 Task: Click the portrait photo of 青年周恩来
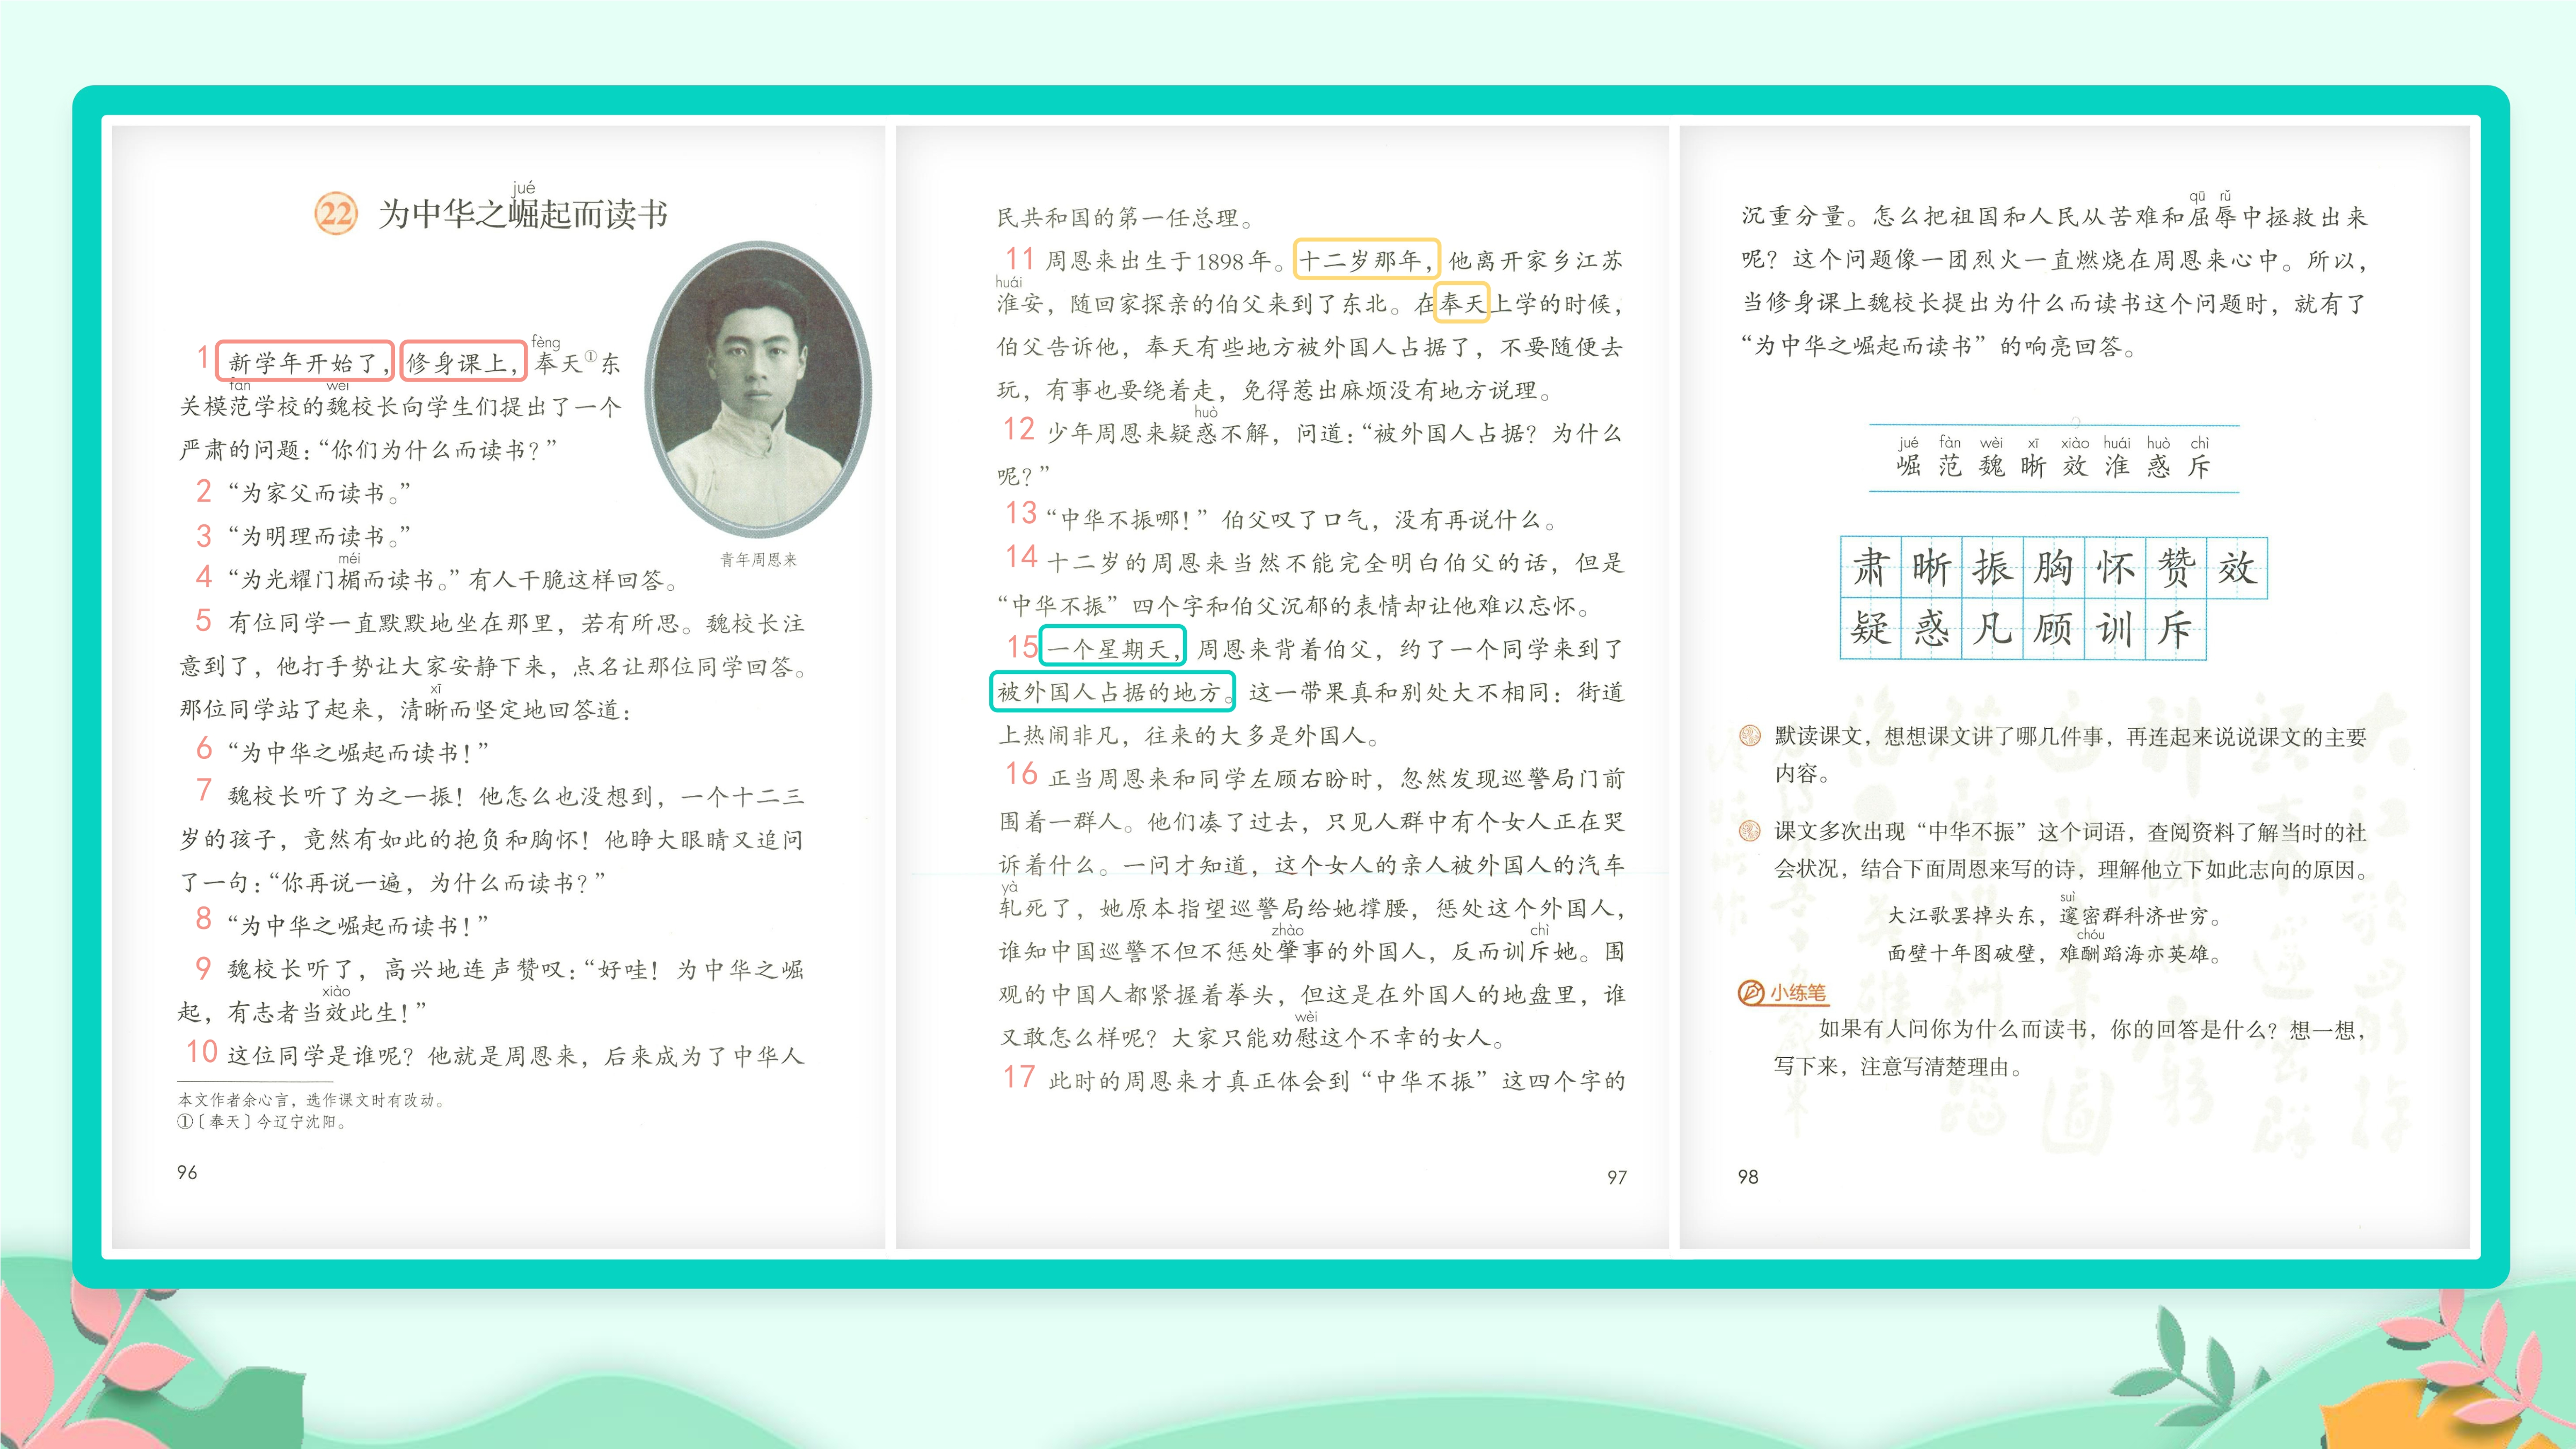tap(758, 390)
